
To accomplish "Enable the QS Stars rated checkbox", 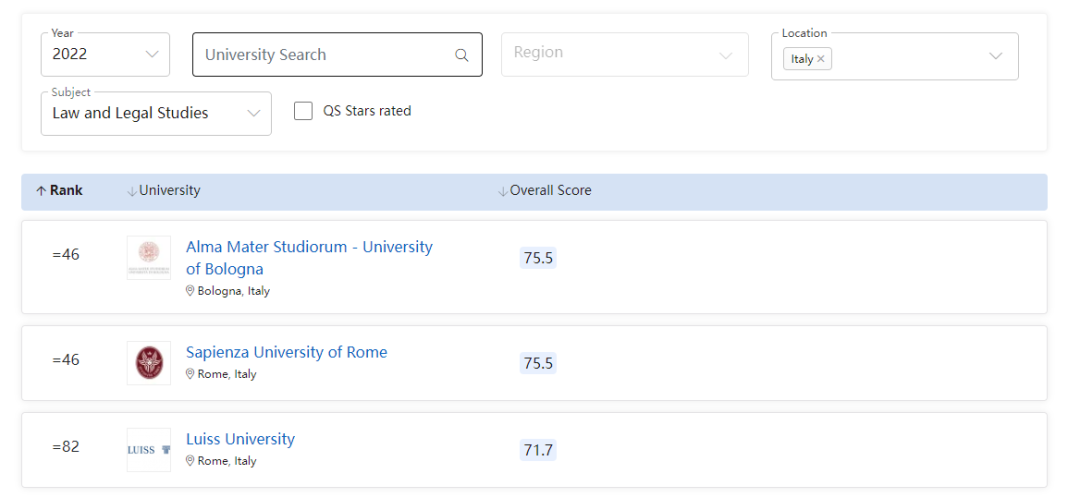I will (x=303, y=111).
